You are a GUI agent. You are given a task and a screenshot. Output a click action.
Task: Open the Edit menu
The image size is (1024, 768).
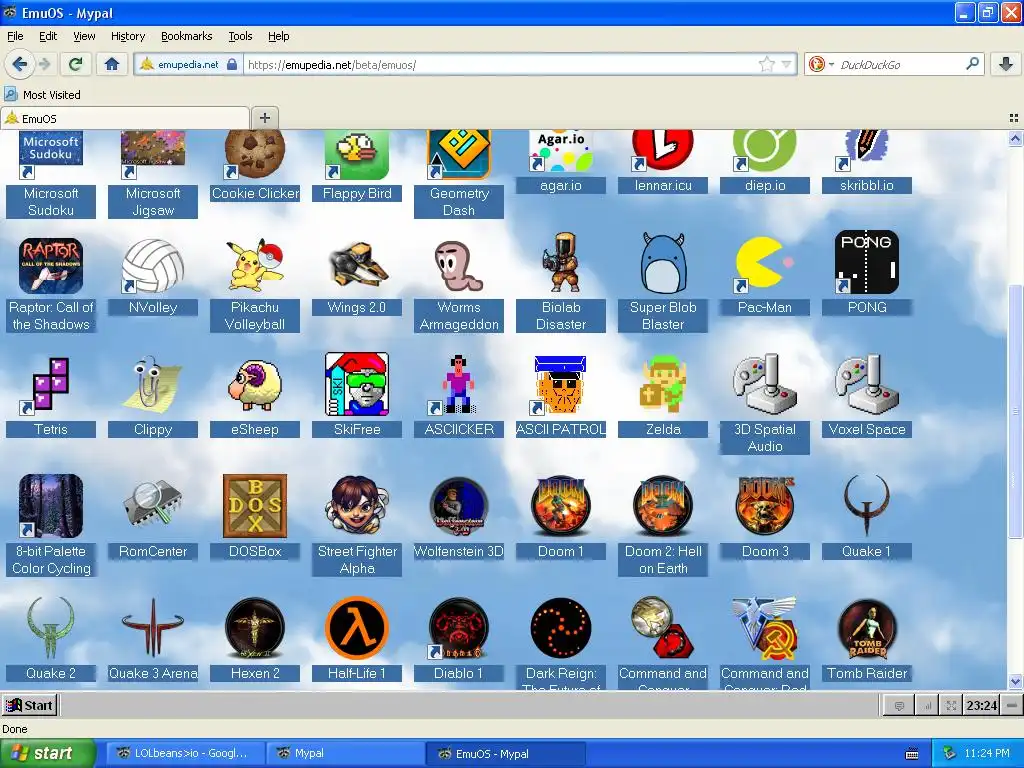click(x=48, y=36)
